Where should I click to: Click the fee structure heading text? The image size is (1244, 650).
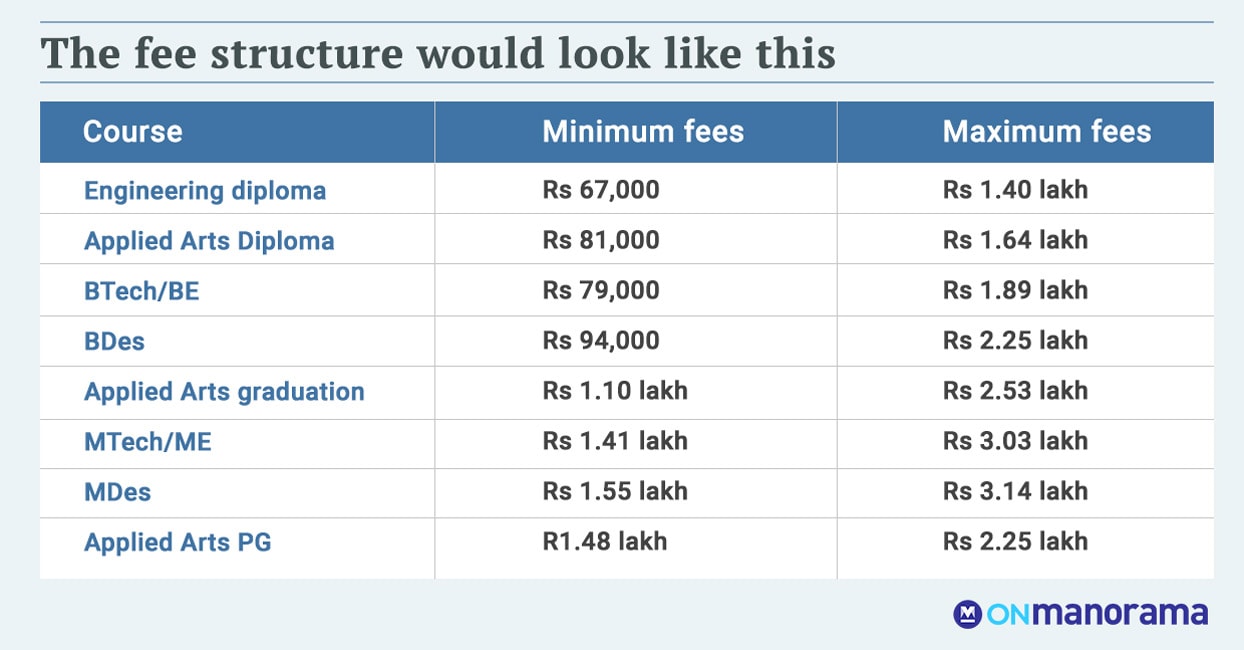(438, 53)
